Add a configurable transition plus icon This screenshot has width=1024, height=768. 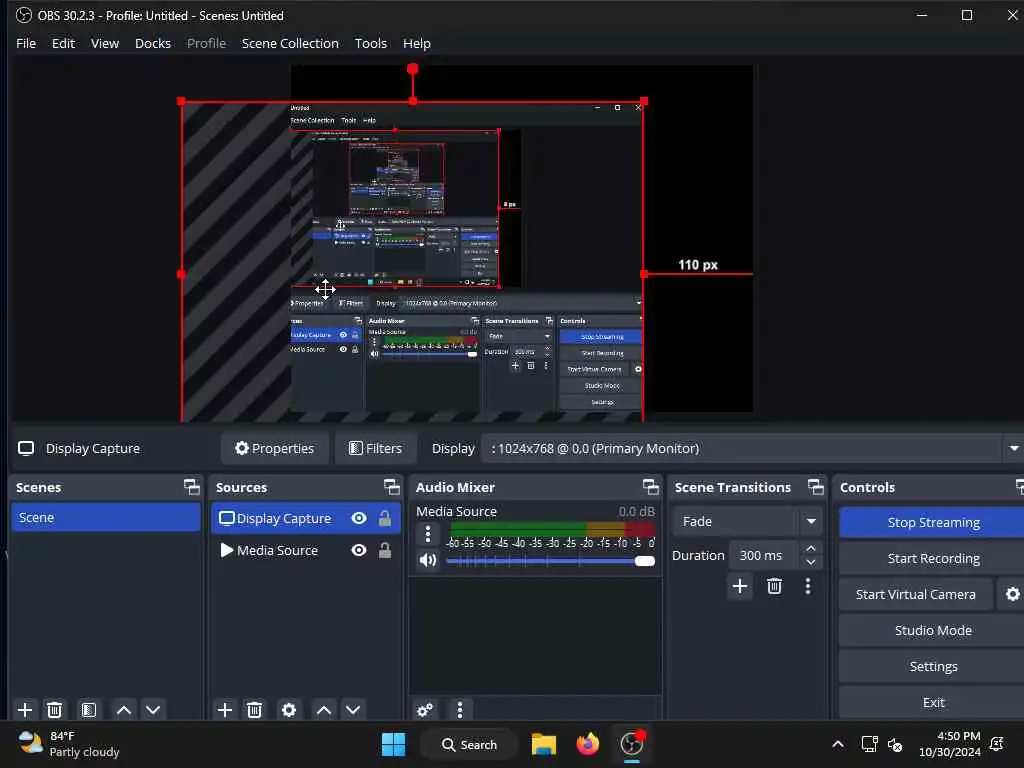[740, 586]
